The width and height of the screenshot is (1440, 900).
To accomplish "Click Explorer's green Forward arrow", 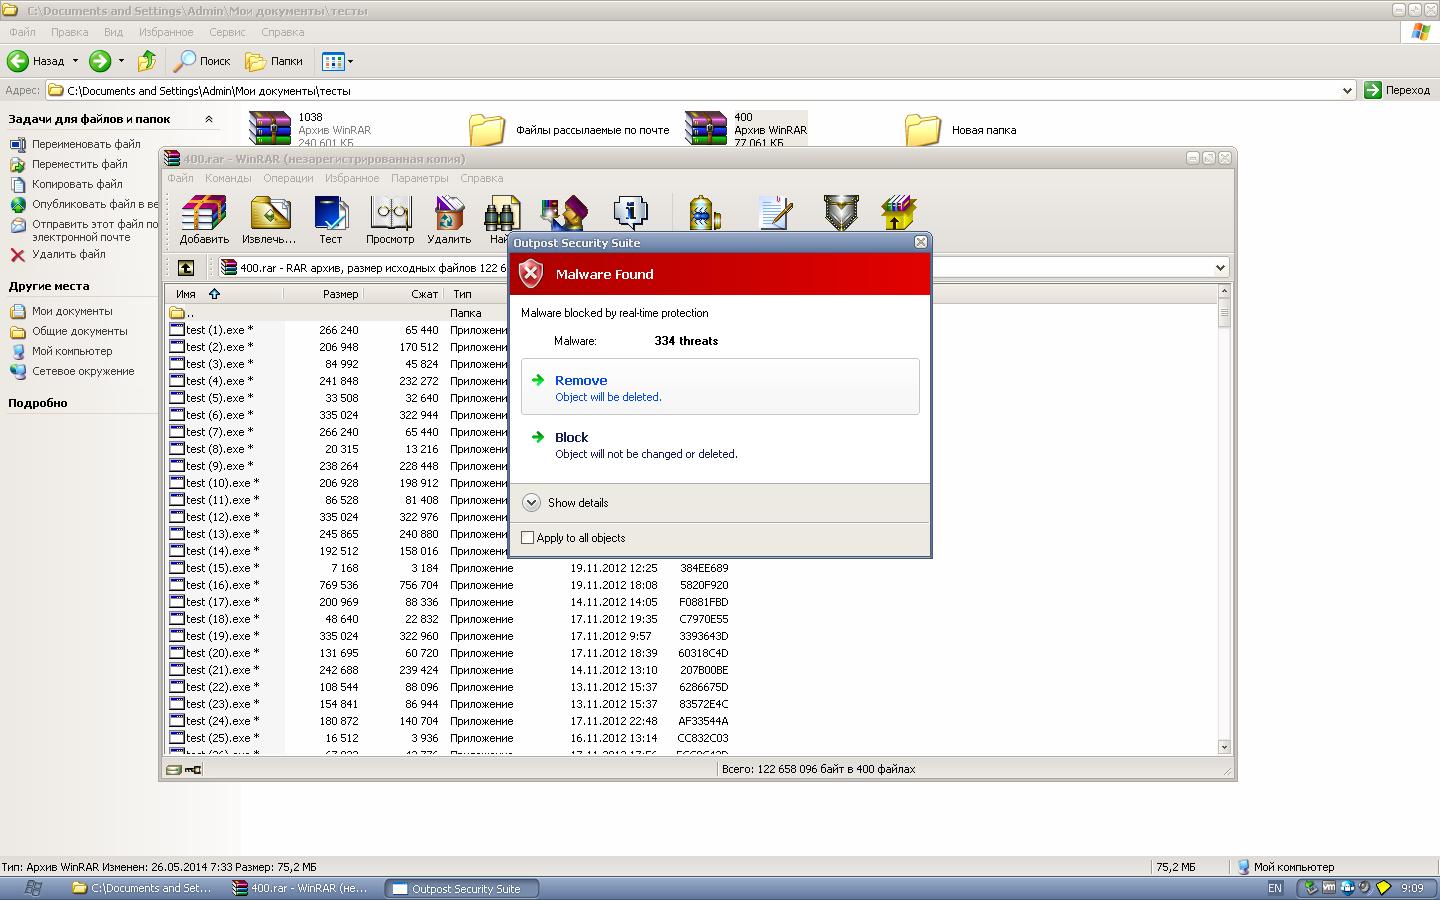I will (x=100, y=61).
